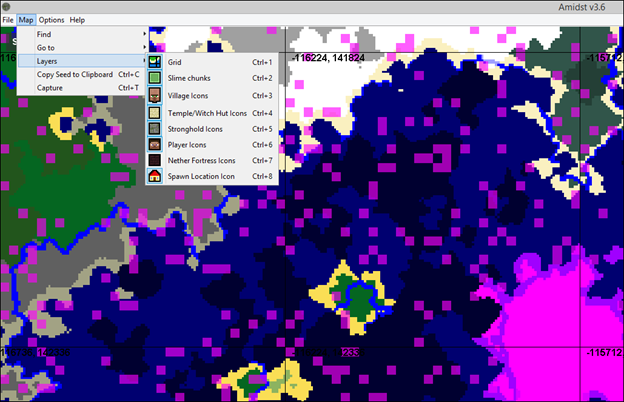This screenshot has width=624, height=402.
Task: Click the arrow beside Find
Action: pyautogui.click(x=144, y=34)
